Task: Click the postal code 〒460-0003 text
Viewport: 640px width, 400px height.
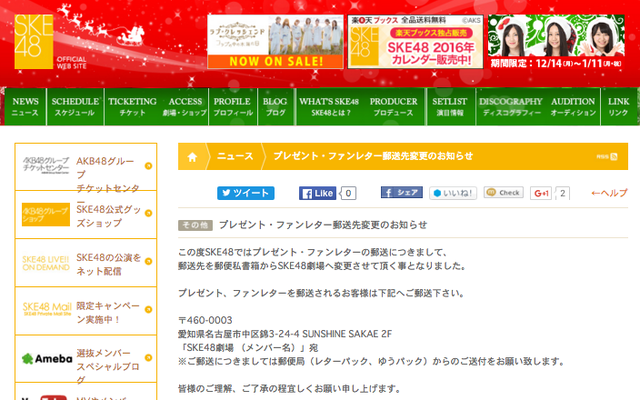Action: [205, 320]
